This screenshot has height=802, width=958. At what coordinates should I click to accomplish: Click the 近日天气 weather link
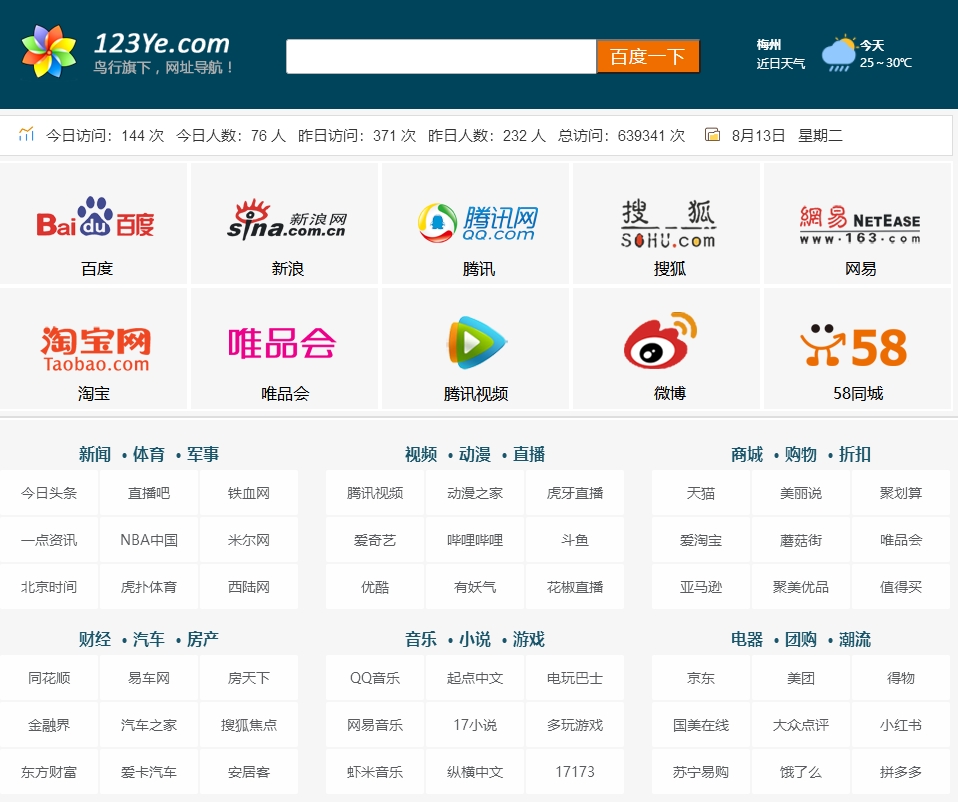point(780,63)
